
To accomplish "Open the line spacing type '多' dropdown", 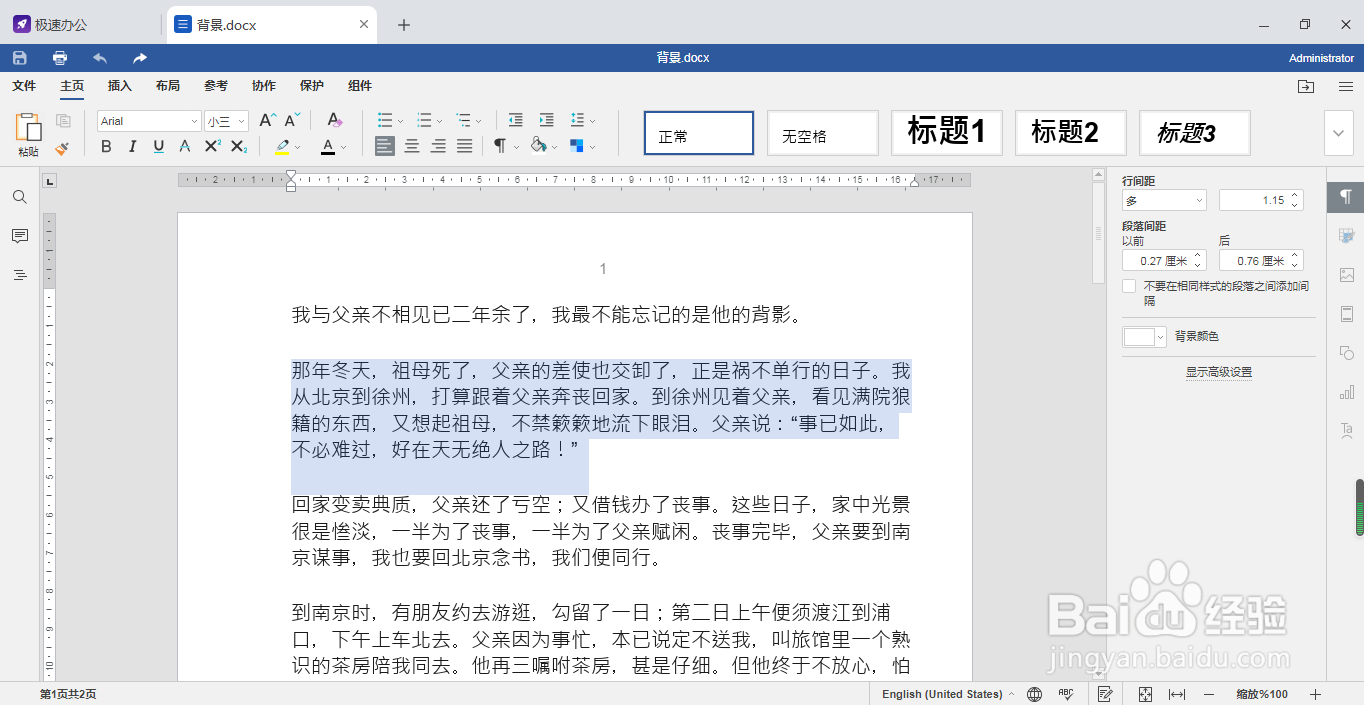I will pos(1164,200).
